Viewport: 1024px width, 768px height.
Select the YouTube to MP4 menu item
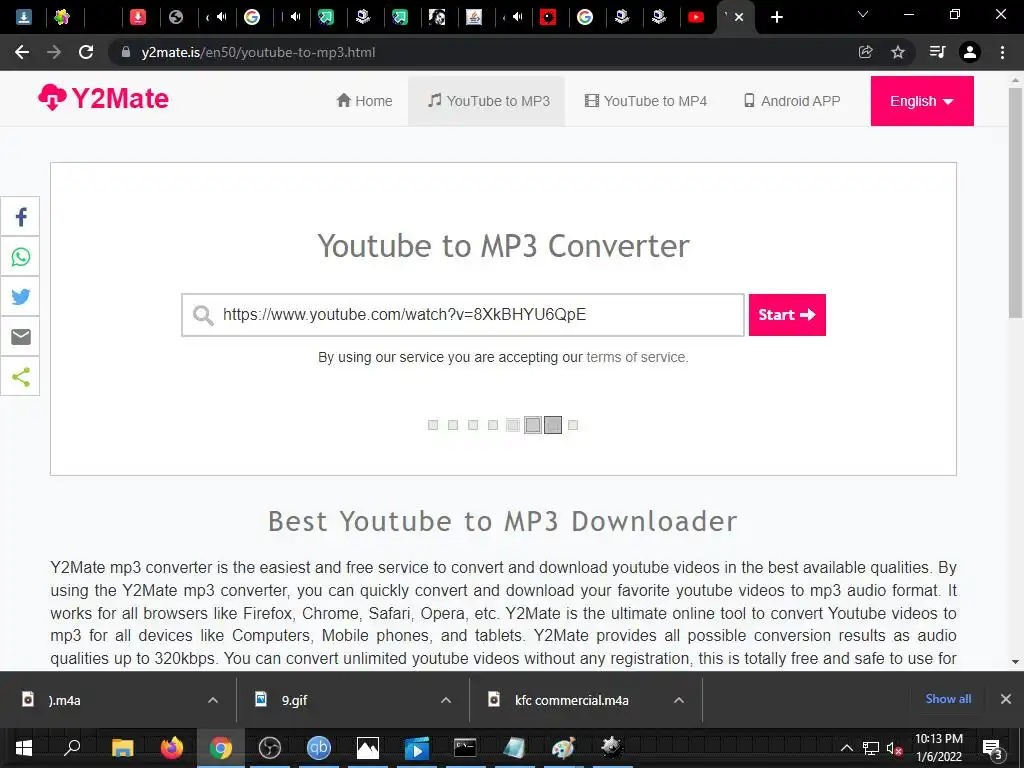pyautogui.click(x=646, y=101)
